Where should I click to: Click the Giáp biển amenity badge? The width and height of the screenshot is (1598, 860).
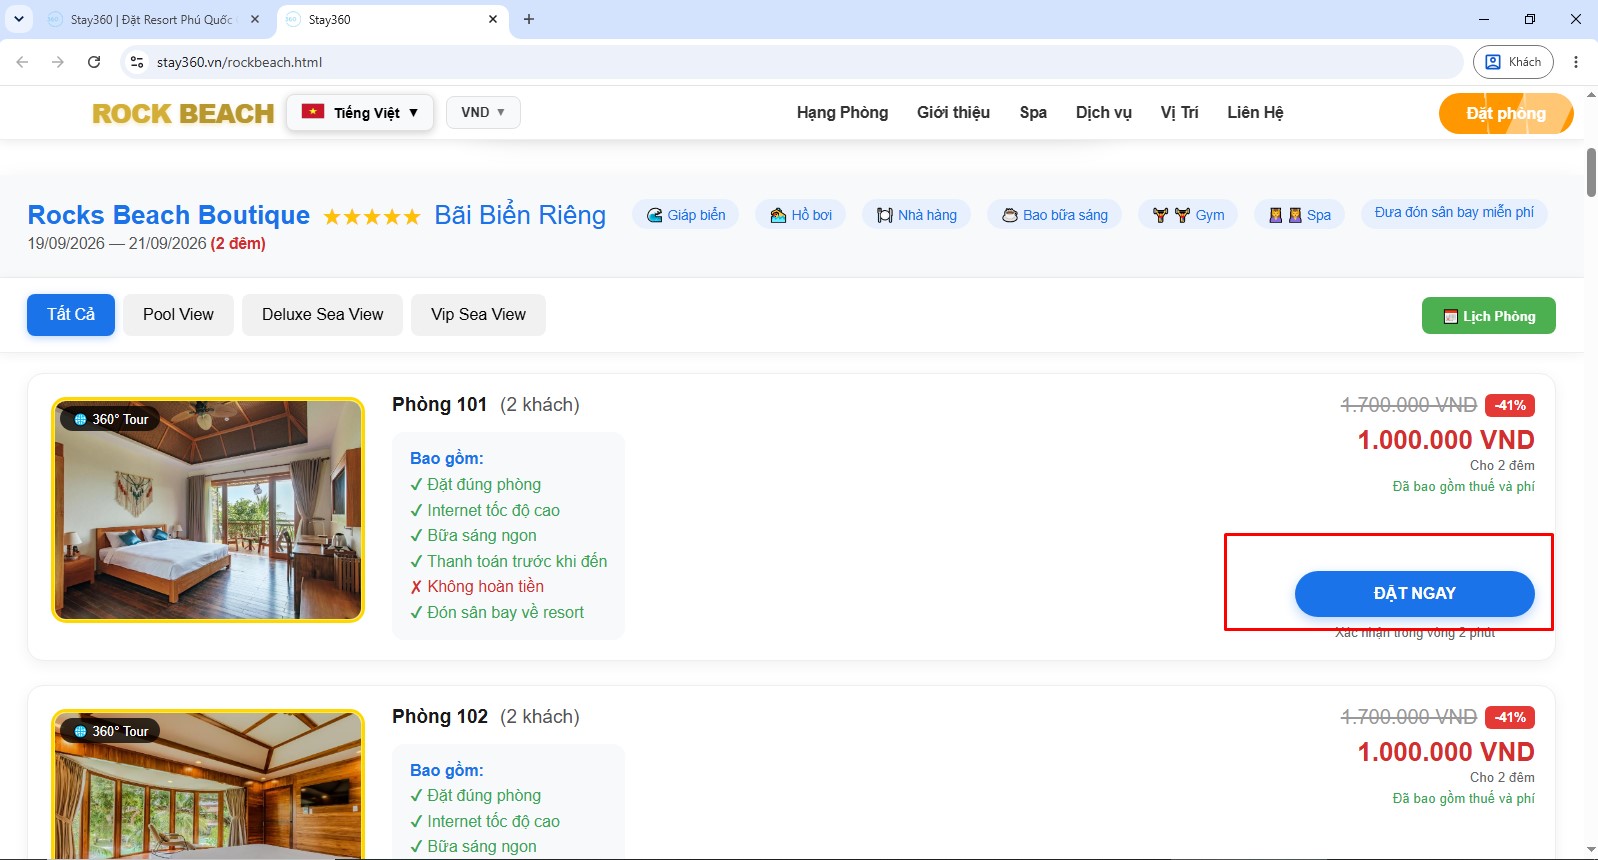686,215
